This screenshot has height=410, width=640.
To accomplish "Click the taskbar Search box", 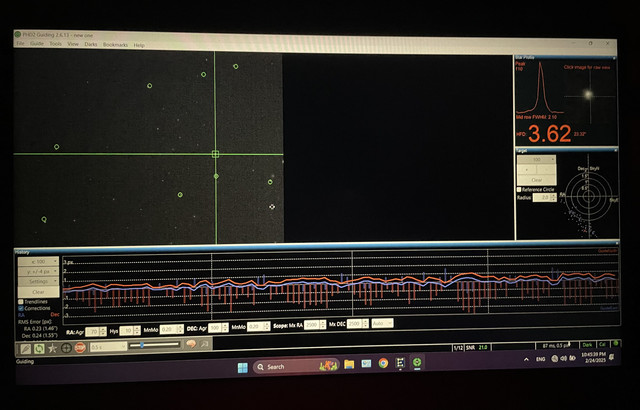I will (296, 366).
